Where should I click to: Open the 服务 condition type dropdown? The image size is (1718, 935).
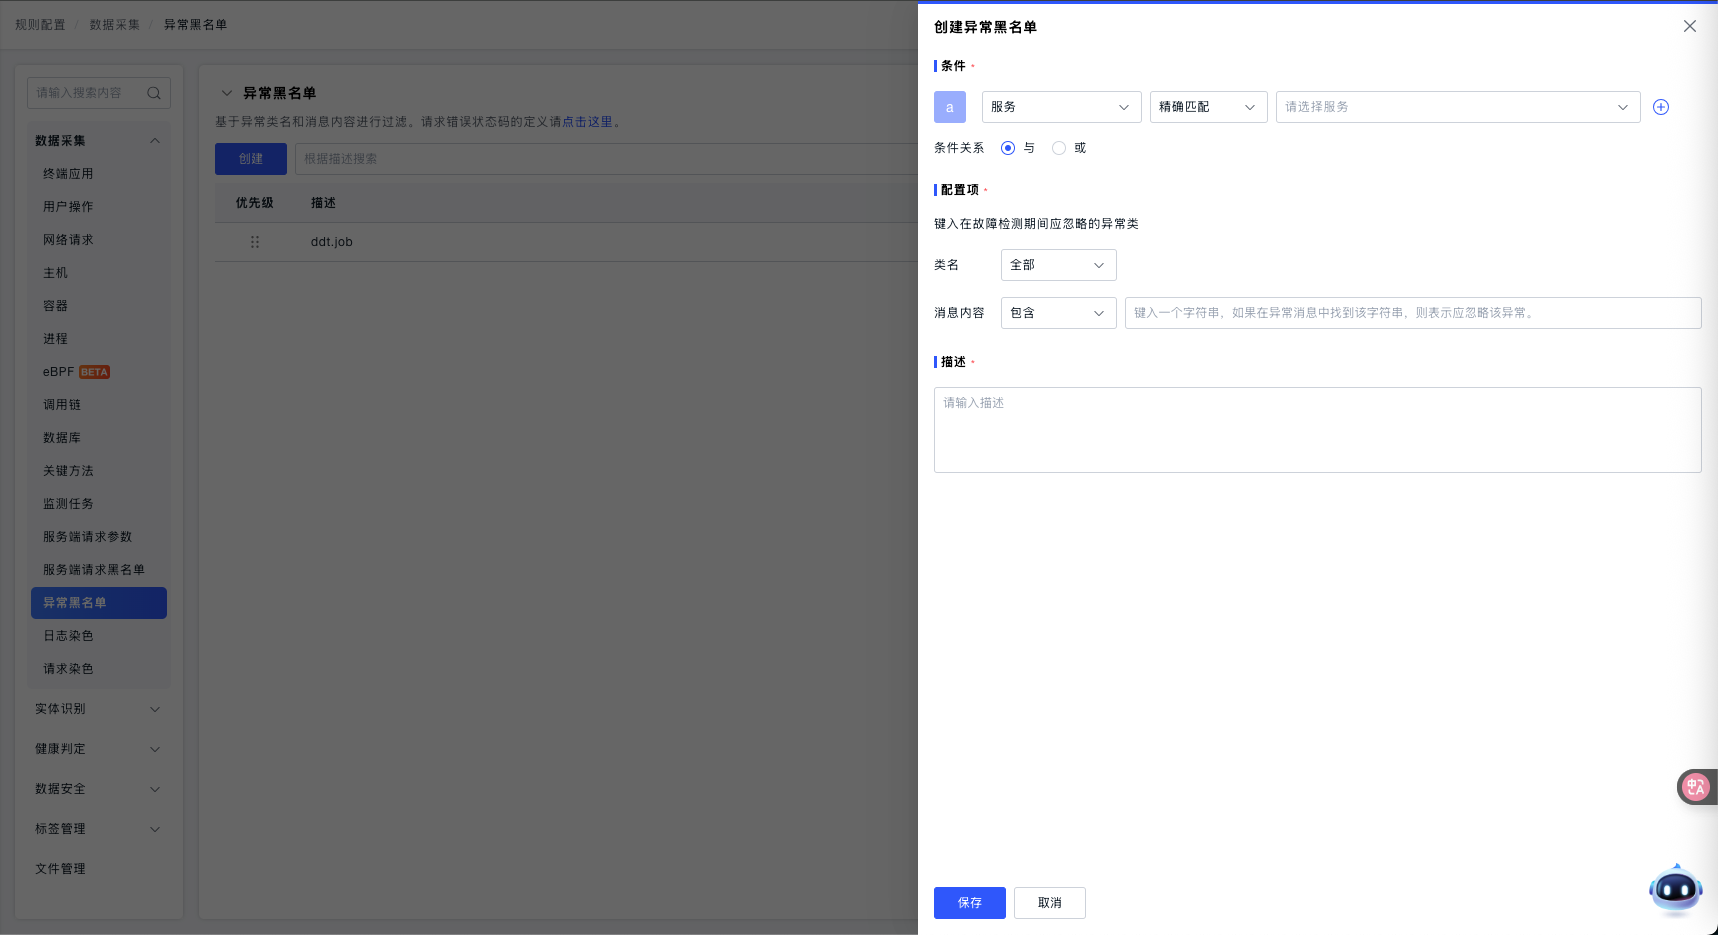1060,107
